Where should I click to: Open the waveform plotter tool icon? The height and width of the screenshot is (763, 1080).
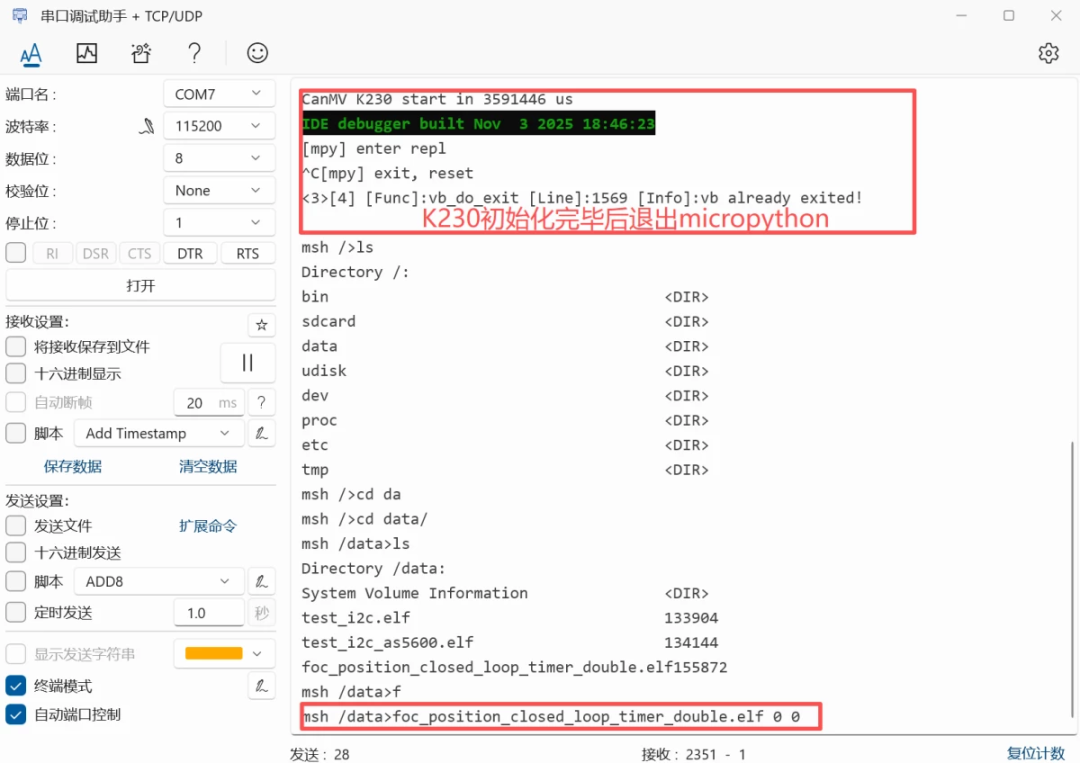86,53
